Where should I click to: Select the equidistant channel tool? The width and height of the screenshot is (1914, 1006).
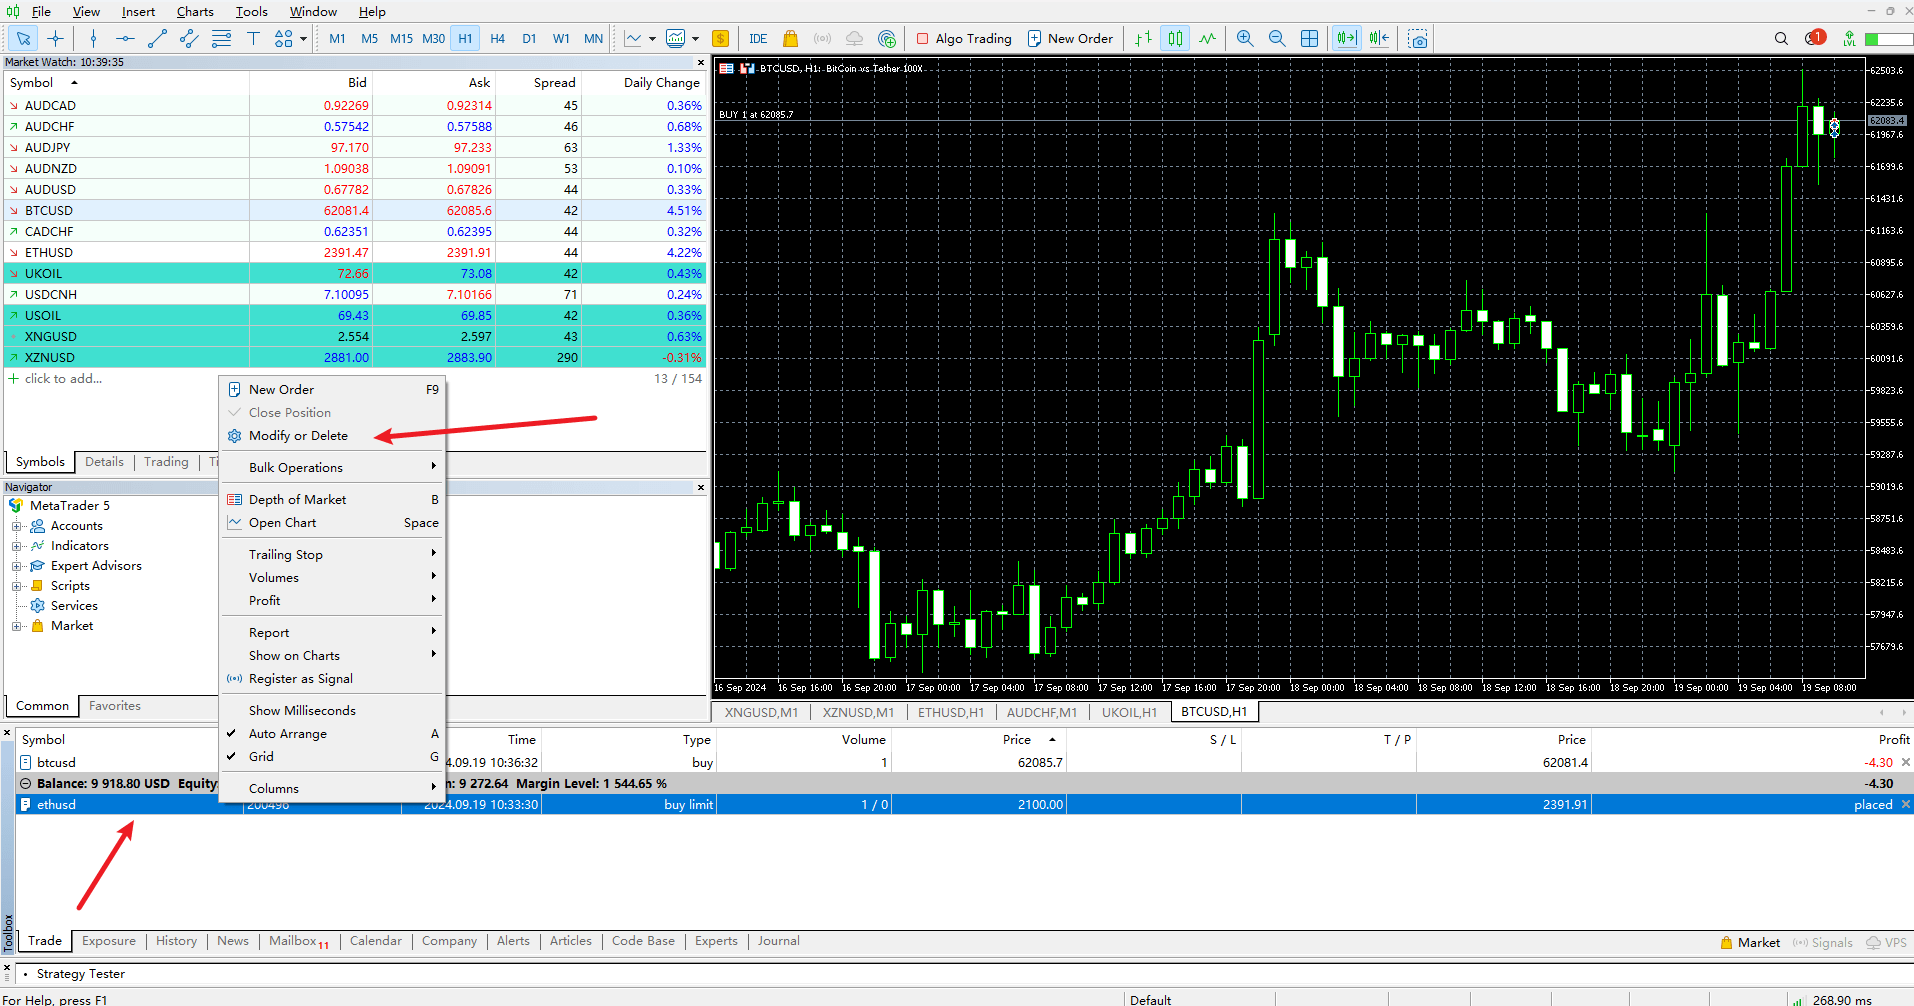point(189,39)
